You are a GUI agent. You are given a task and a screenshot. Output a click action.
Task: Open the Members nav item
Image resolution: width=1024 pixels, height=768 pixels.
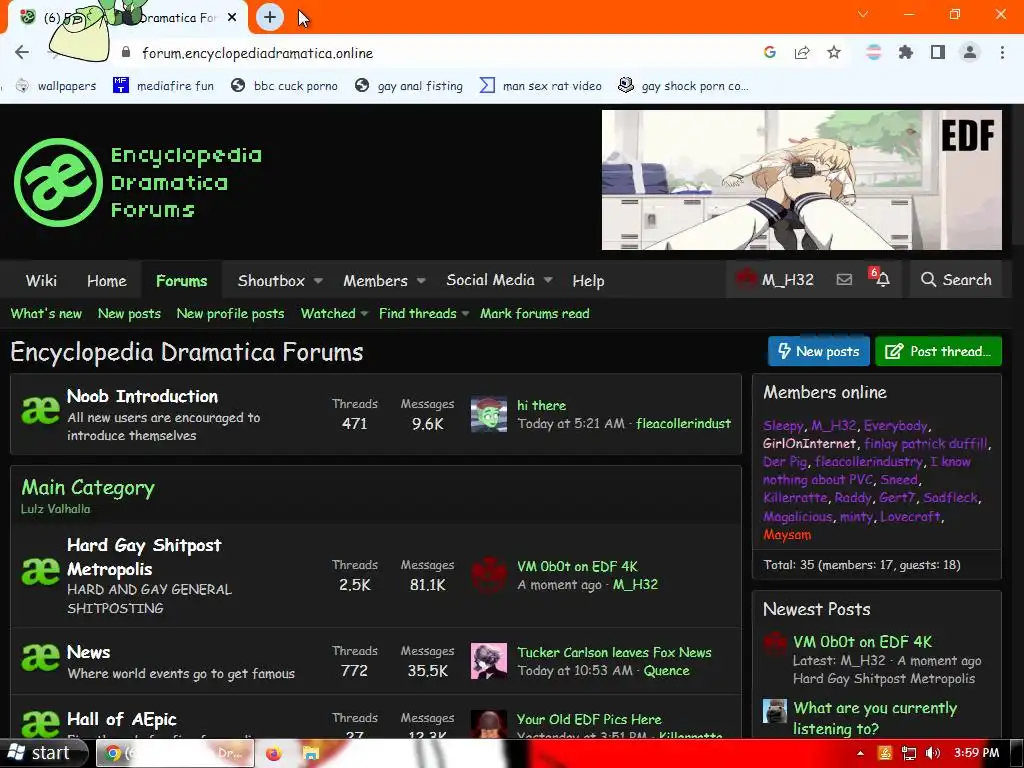point(376,281)
